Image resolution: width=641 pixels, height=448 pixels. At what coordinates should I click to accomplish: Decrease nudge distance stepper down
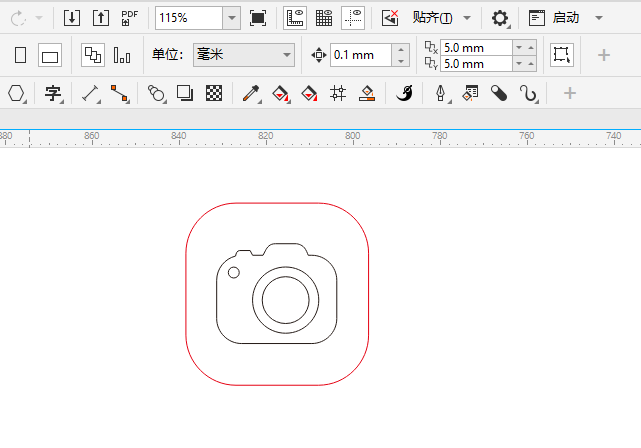pyautogui.click(x=401, y=61)
